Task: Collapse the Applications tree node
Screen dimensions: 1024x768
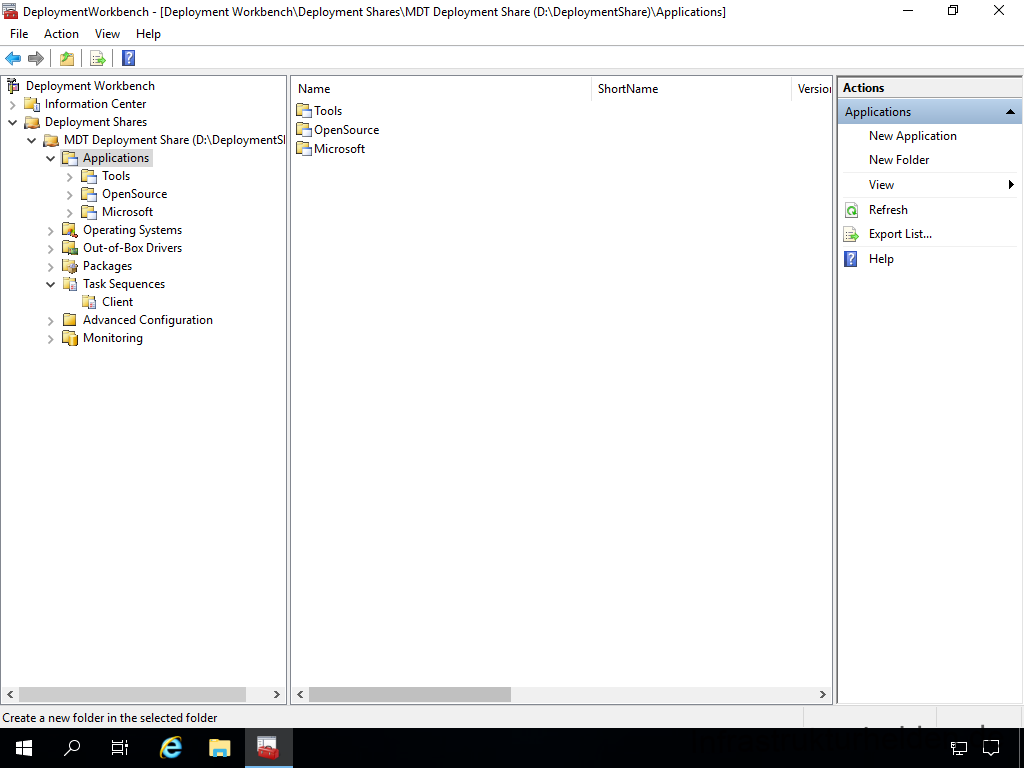Action: [50, 158]
